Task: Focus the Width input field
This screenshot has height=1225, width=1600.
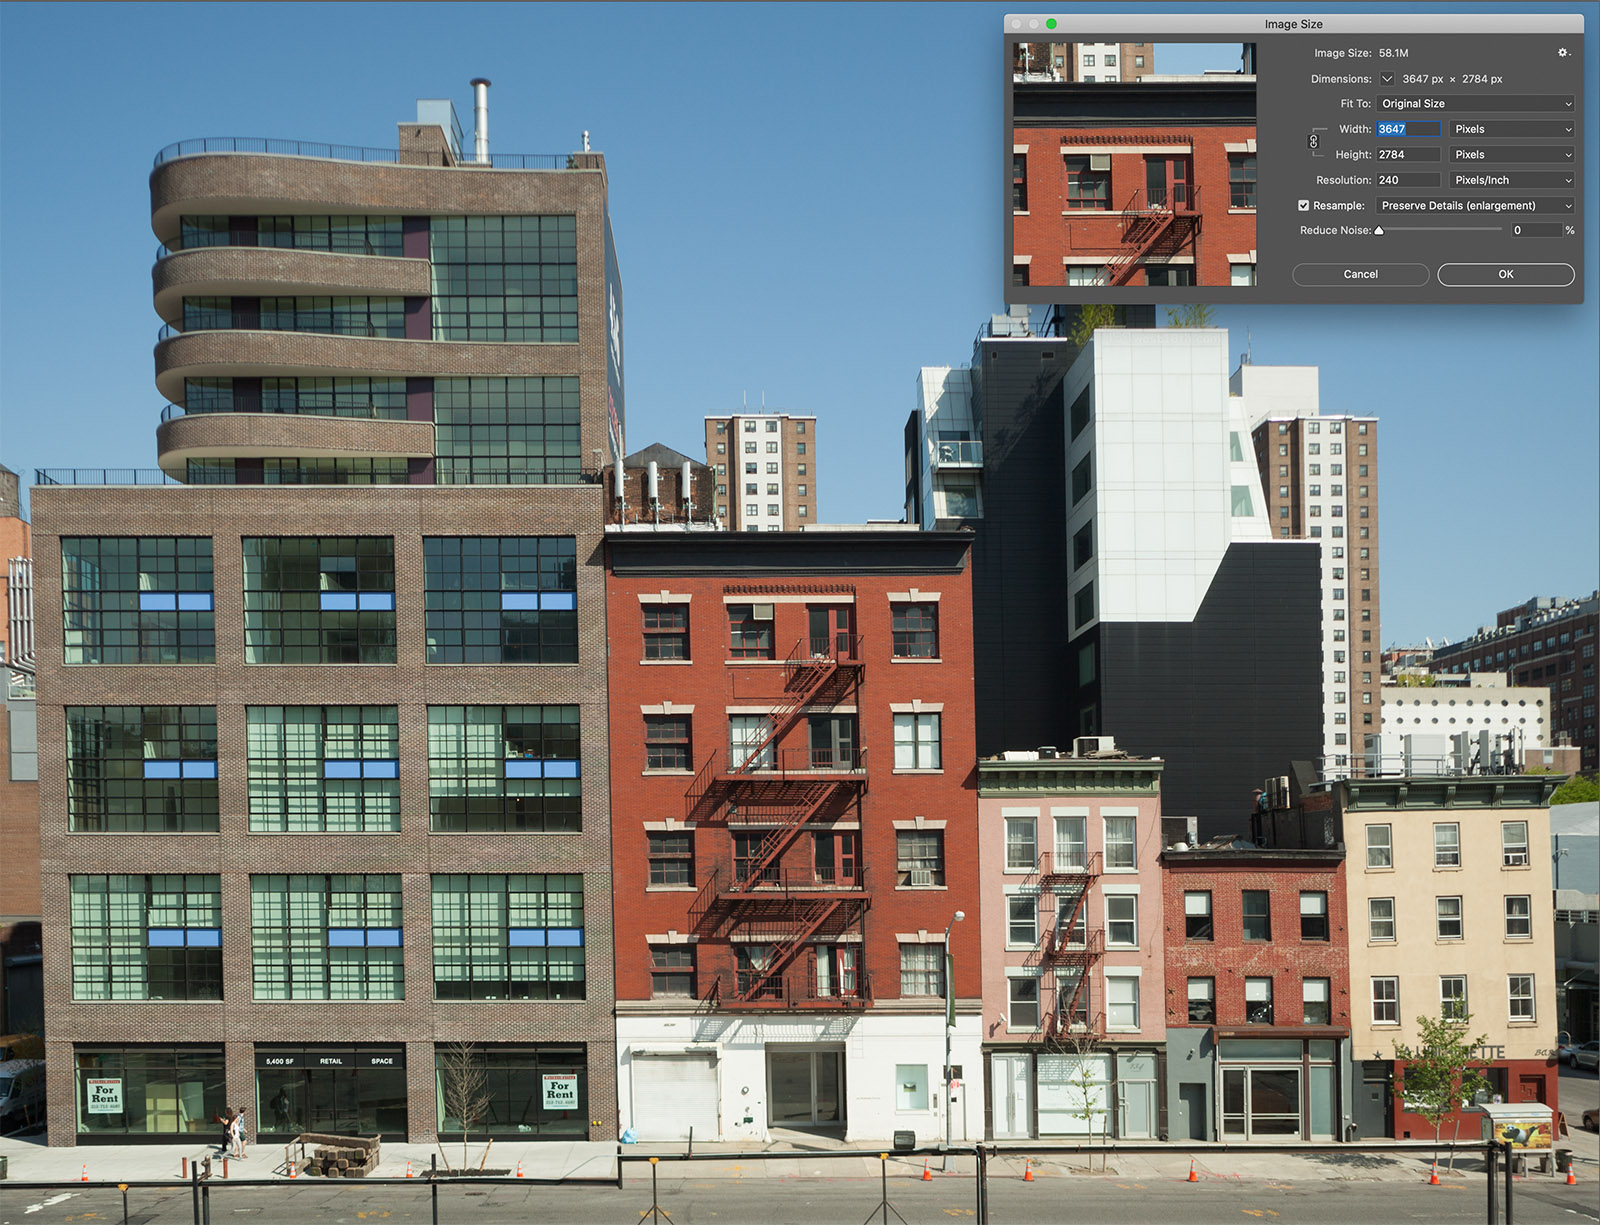Action: [1408, 129]
